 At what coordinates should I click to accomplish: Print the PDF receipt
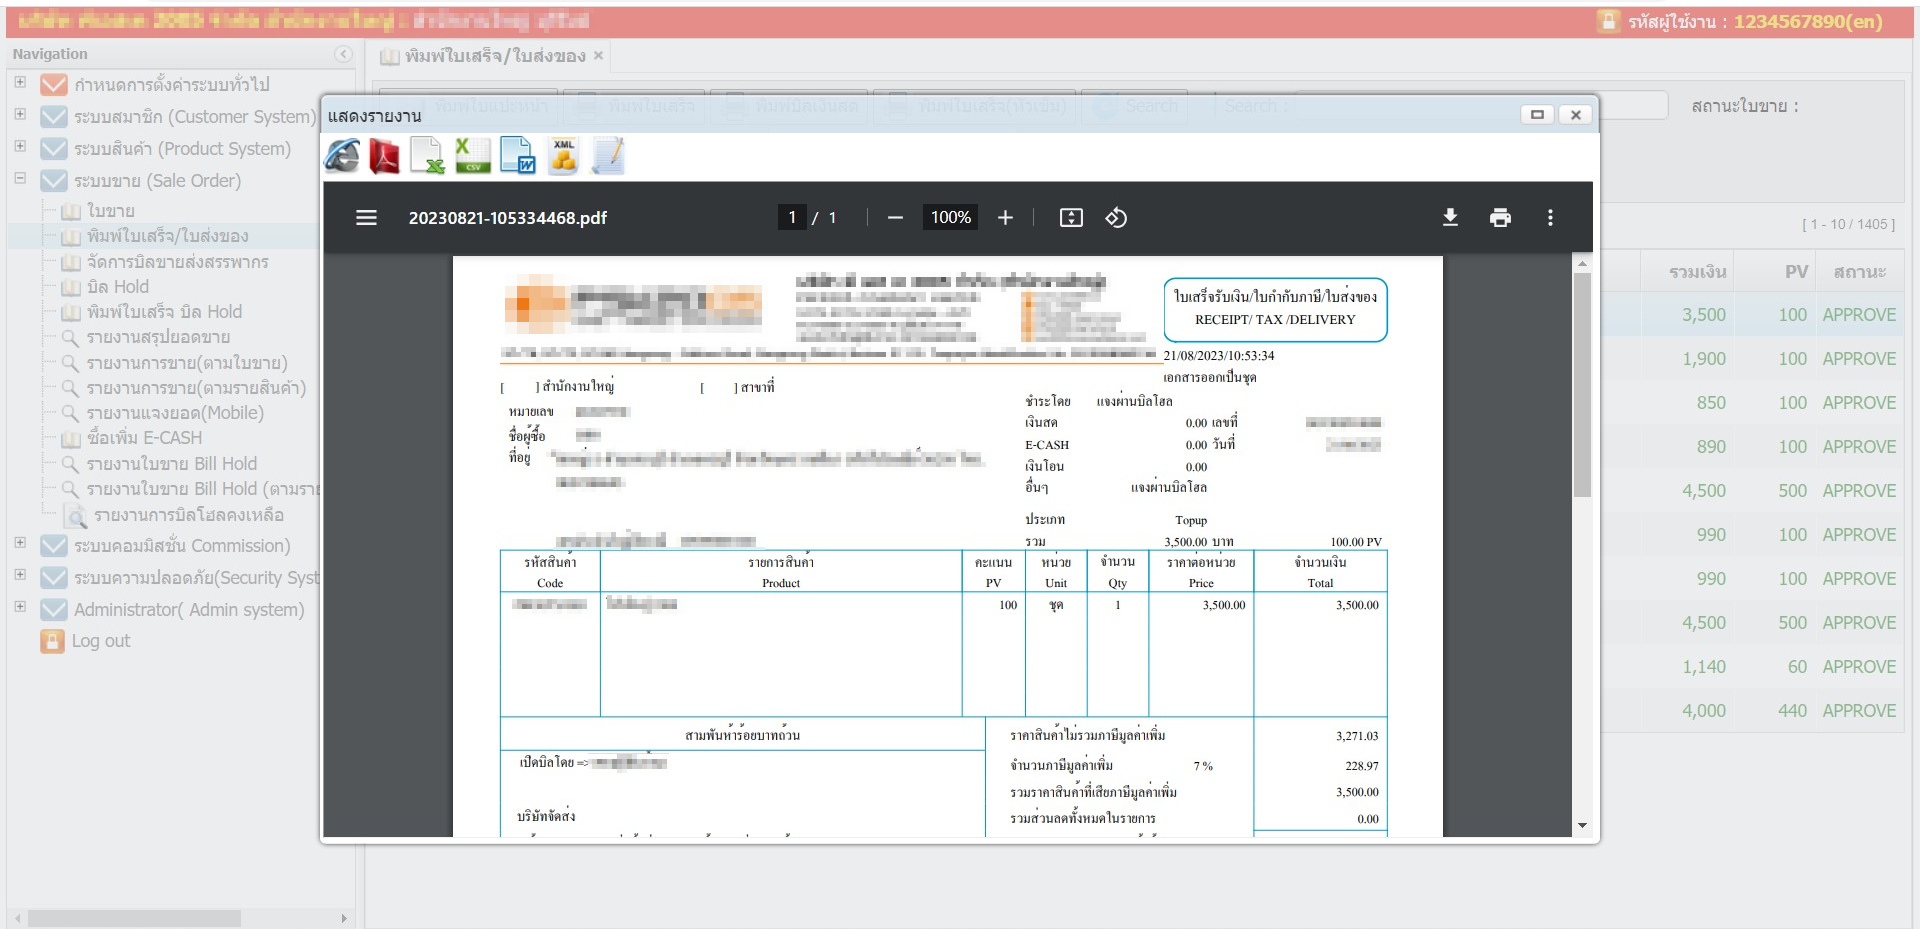(1500, 218)
